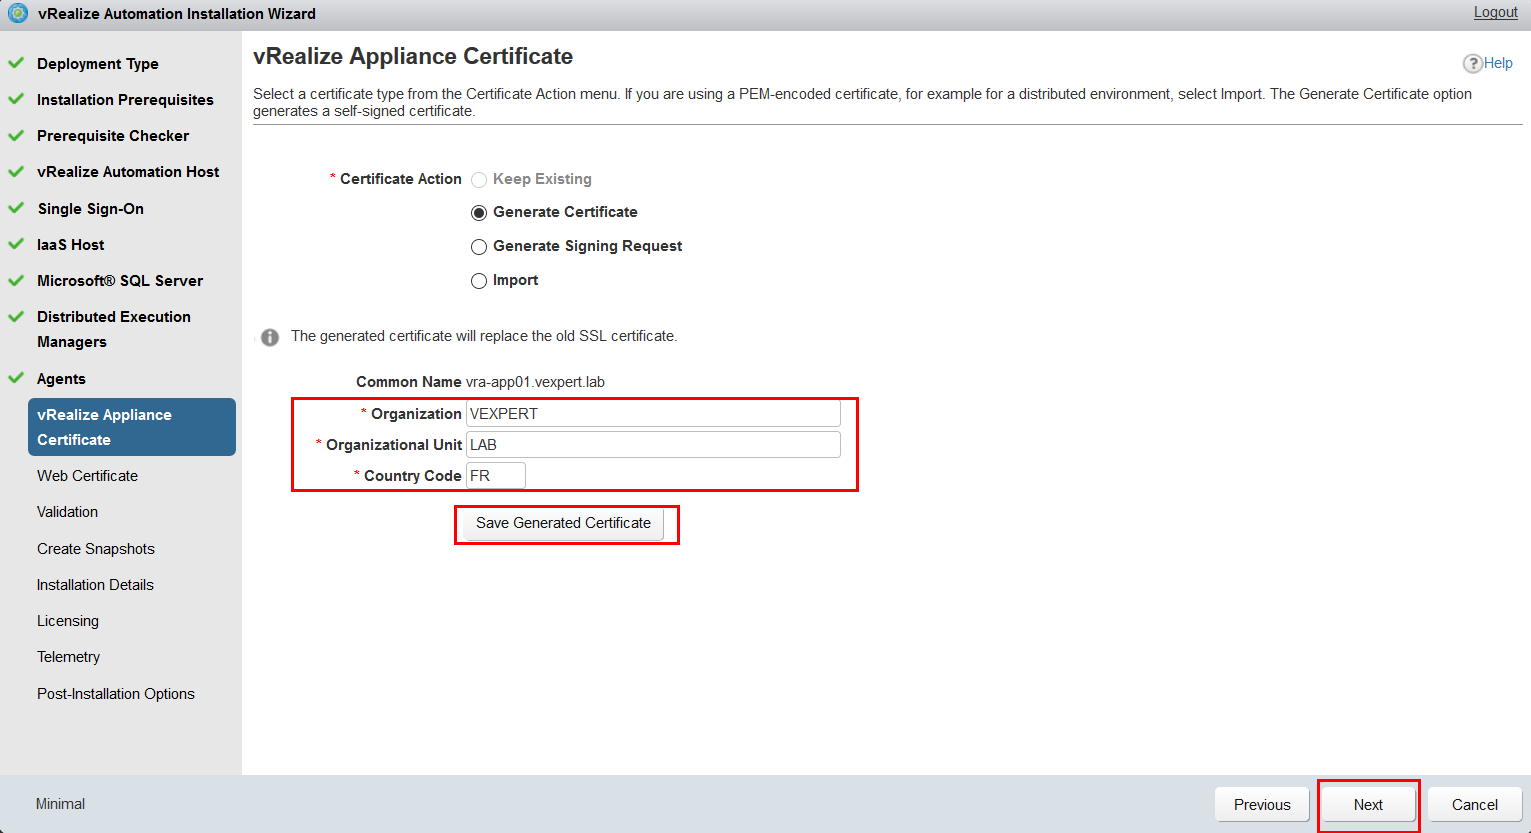Click the checkmark beside Microsoft SQL Server
The width and height of the screenshot is (1531, 833).
(x=16, y=280)
